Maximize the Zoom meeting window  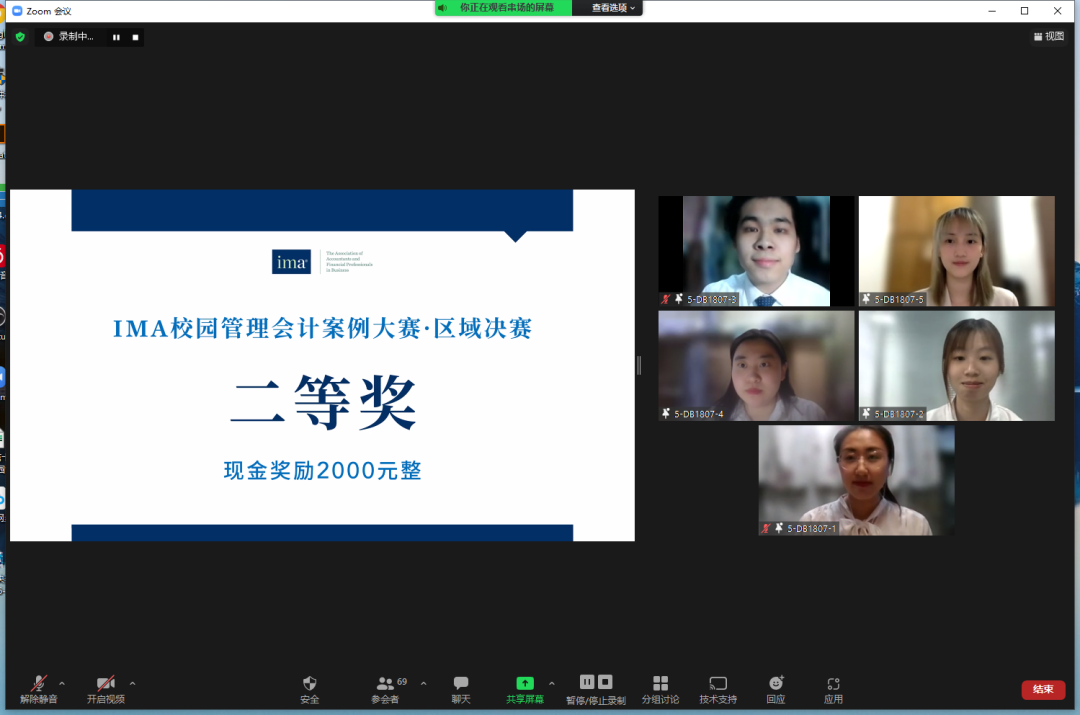point(1025,11)
